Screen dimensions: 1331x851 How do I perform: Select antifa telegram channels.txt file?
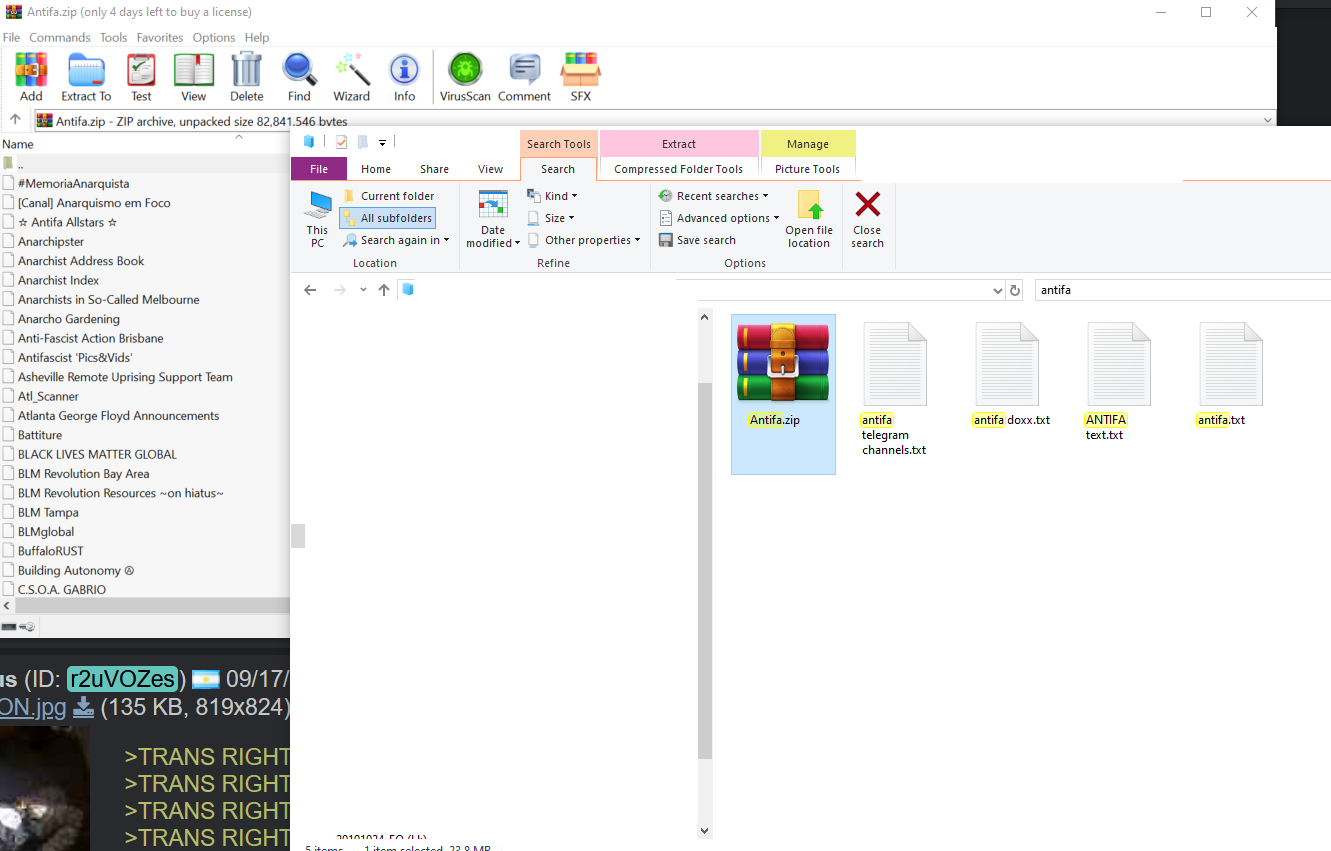coord(894,390)
